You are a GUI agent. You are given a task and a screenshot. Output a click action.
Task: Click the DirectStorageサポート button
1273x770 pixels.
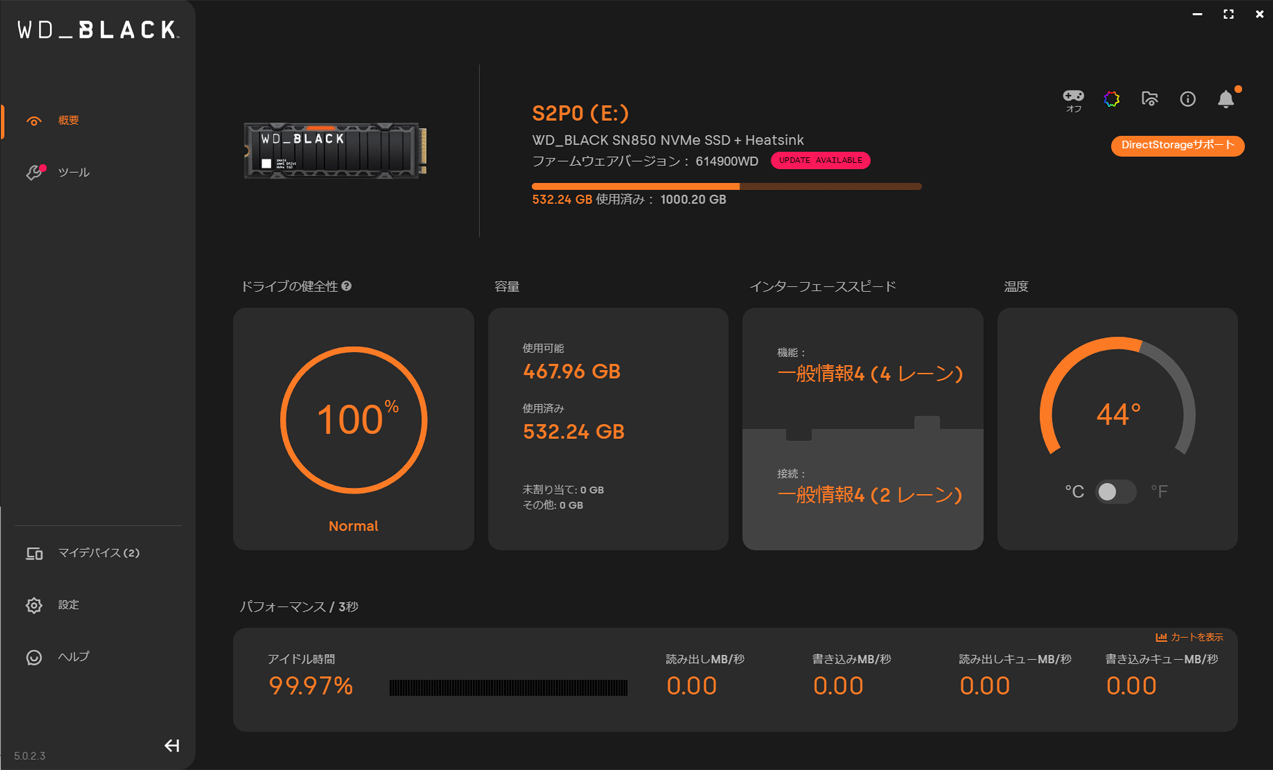(x=1177, y=146)
